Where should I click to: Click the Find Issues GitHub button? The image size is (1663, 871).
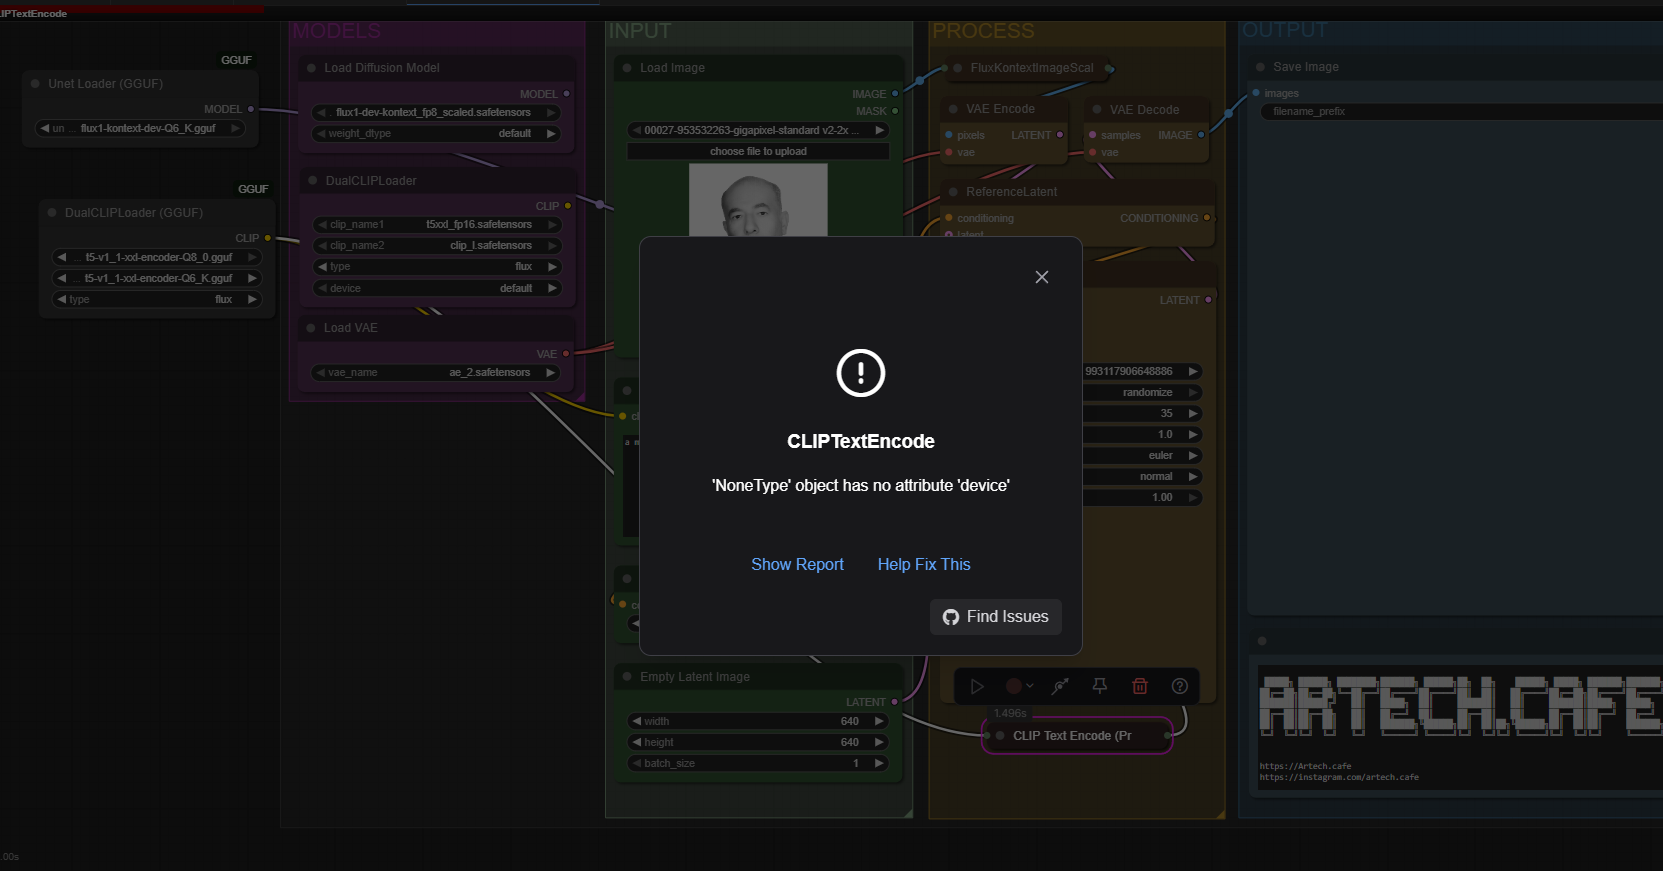(x=995, y=617)
